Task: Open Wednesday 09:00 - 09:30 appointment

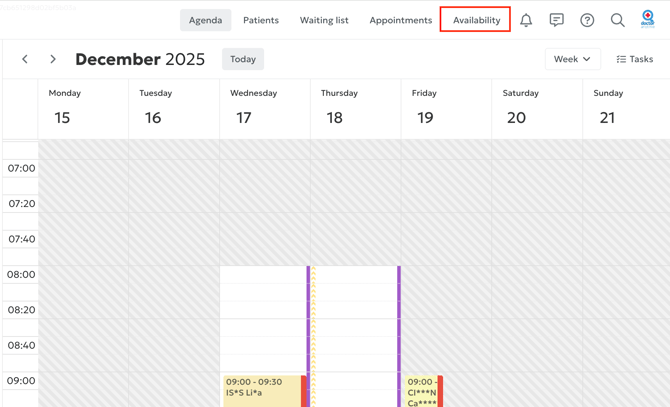Action: [x=262, y=390]
